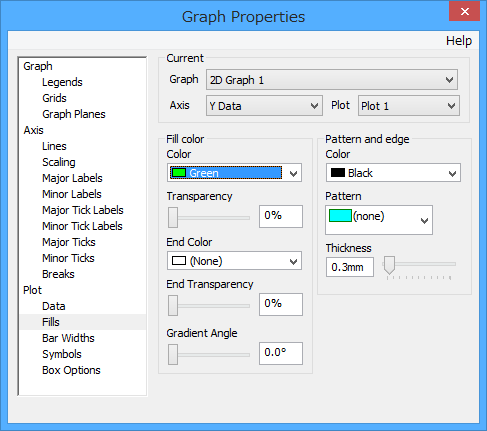Open the Pattern (none) dropdown

coord(379,220)
